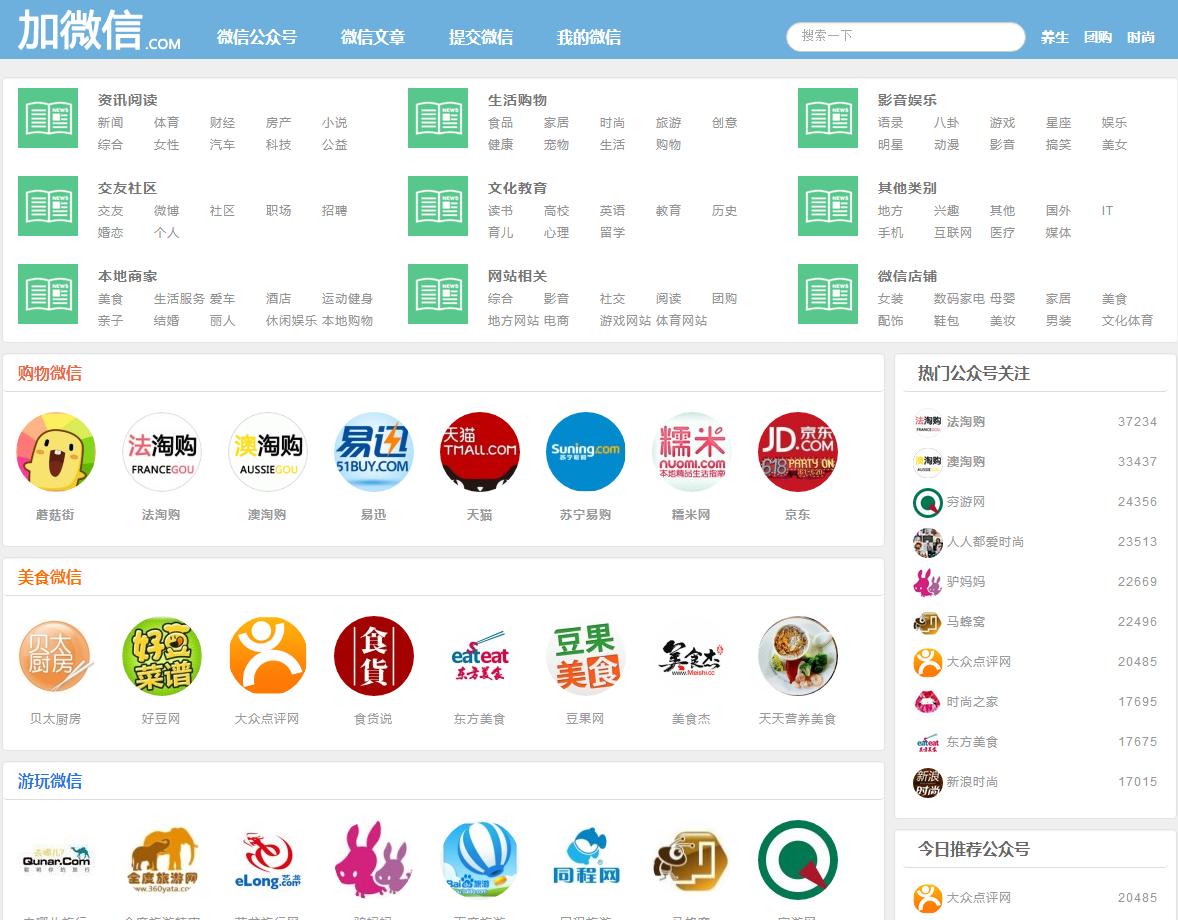Open the red 食货 logo

373,656
